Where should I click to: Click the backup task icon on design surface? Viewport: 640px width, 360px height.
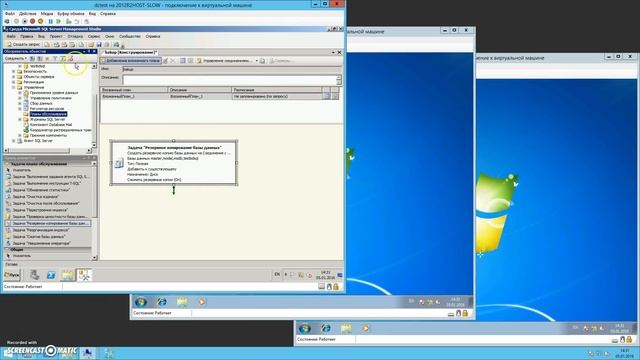click(119, 163)
